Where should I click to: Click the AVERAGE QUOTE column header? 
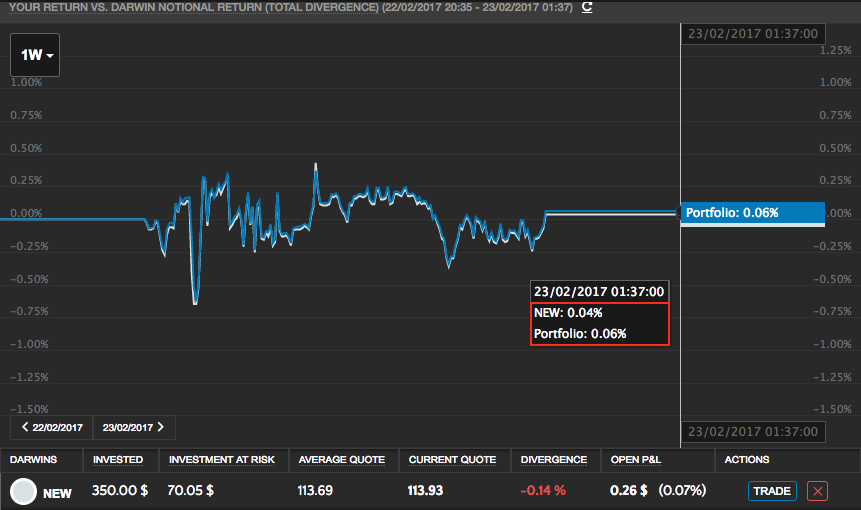click(342, 459)
